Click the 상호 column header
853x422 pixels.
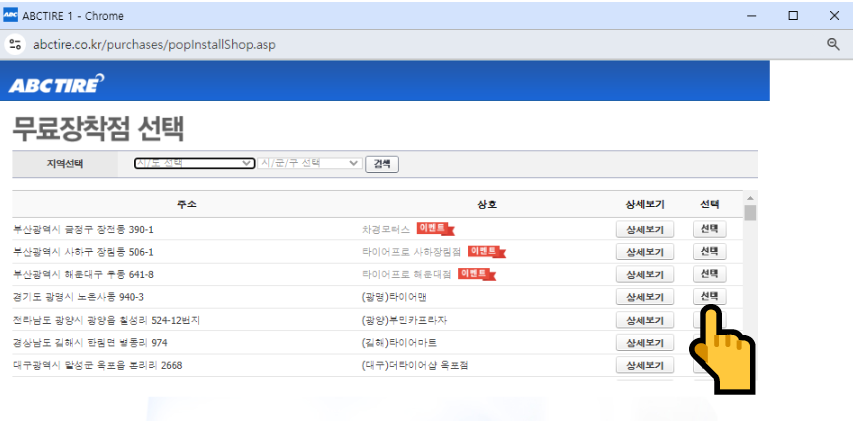click(x=487, y=204)
